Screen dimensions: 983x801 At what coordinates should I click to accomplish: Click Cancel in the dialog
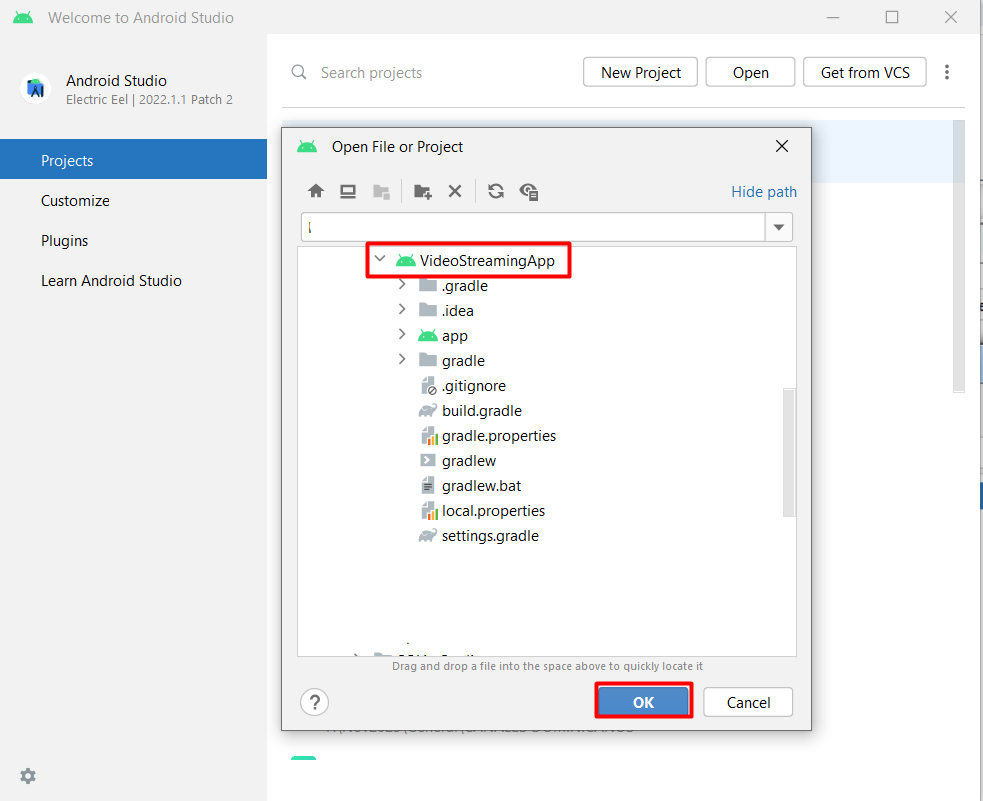(748, 702)
